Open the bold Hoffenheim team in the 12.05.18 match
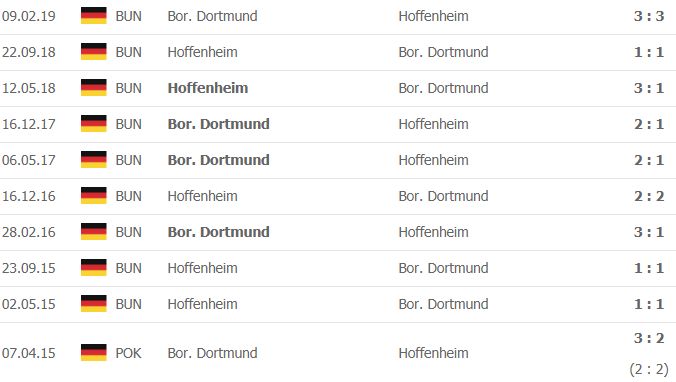The width and height of the screenshot is (676, 382). tap(208, 88)
